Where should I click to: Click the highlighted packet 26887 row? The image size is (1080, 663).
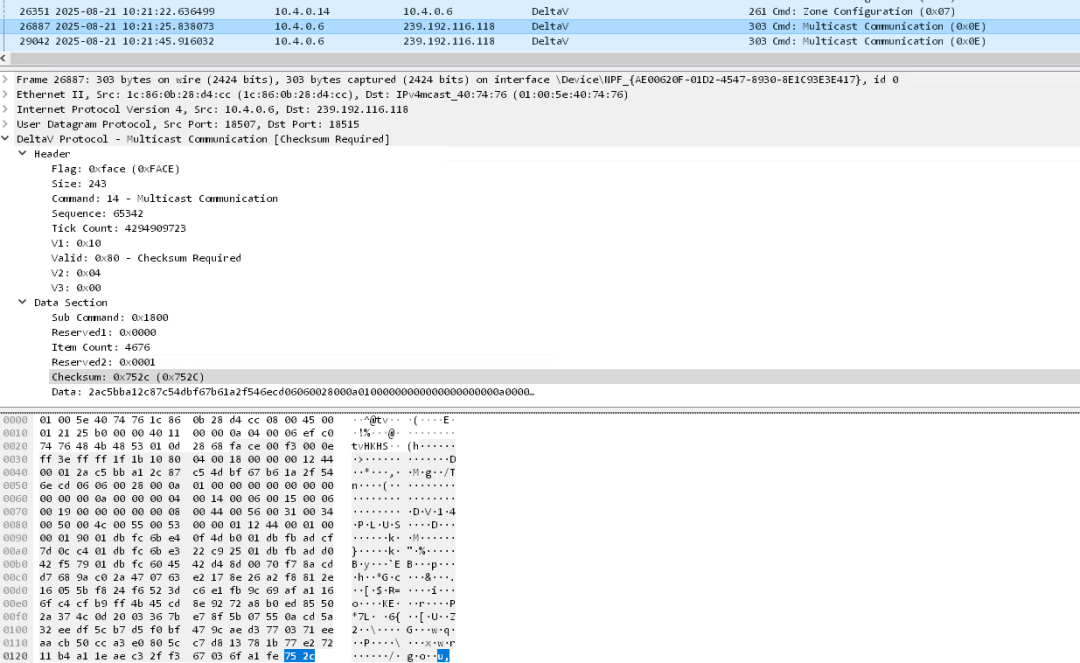500,26
